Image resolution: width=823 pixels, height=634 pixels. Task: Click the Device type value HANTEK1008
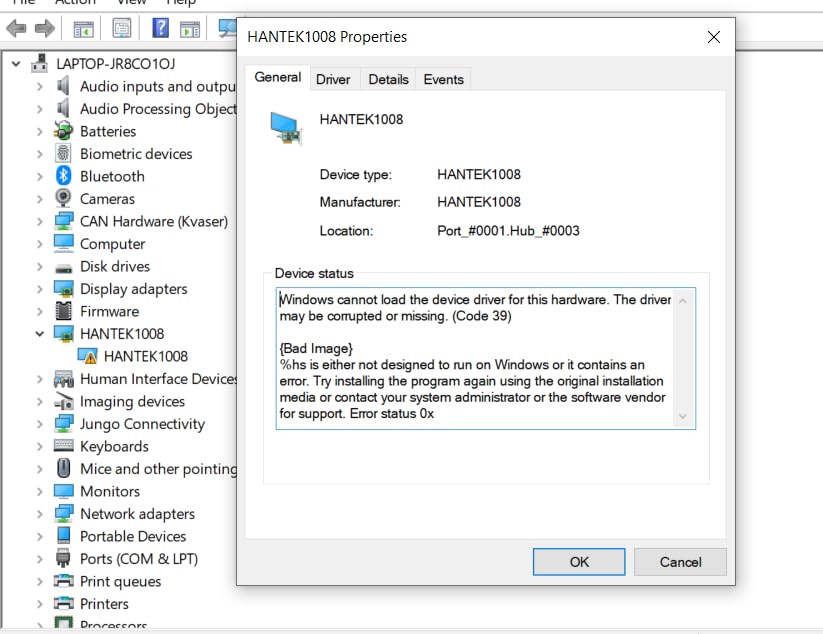click(479, 174)
